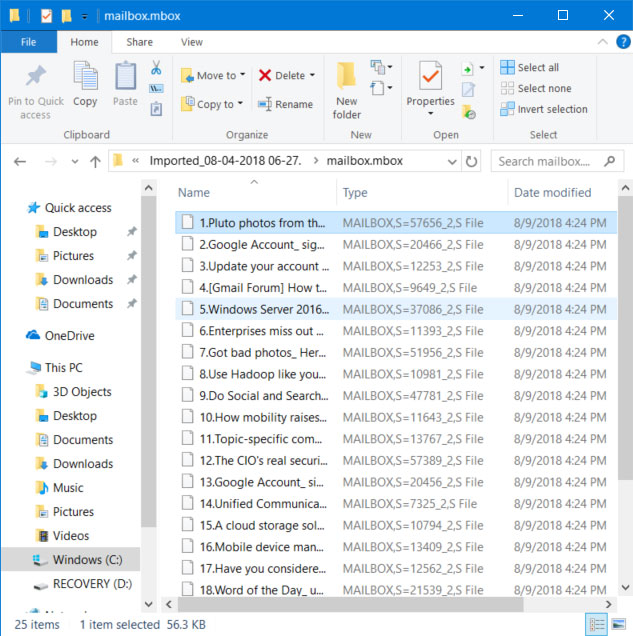Open 3D Objects folder
The width and height of the screenshot is (633, 636).
[x=73, y=391]
